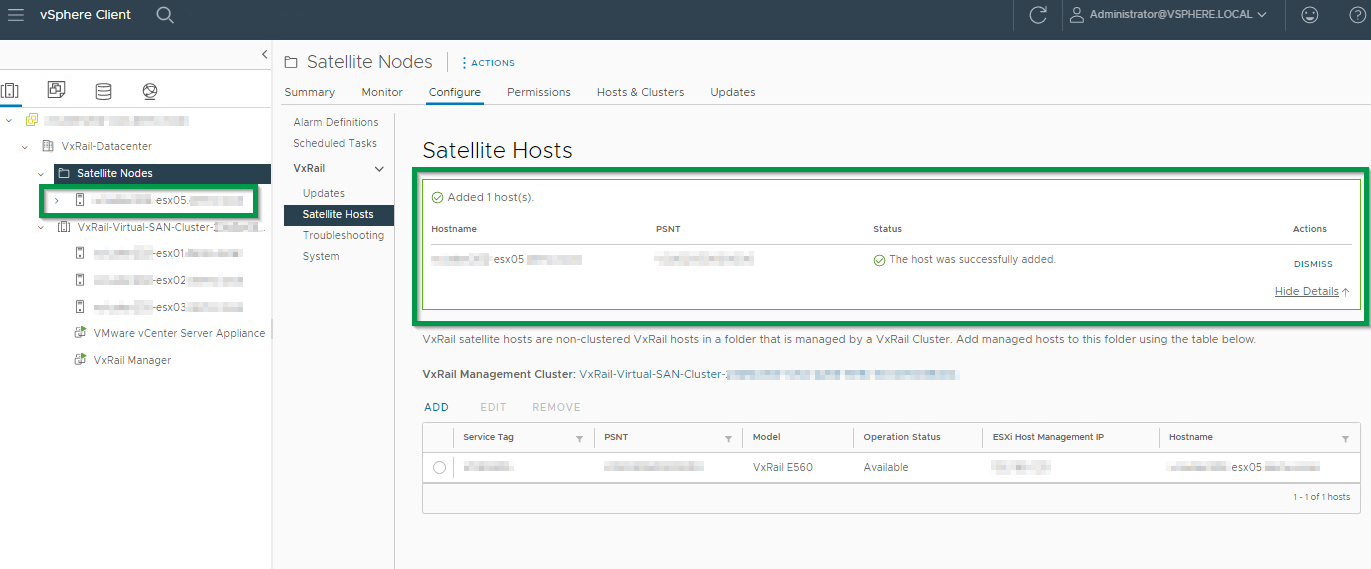Select VxRail Manager VM in tree
The image size is (1371, 569).
point(132,360)
